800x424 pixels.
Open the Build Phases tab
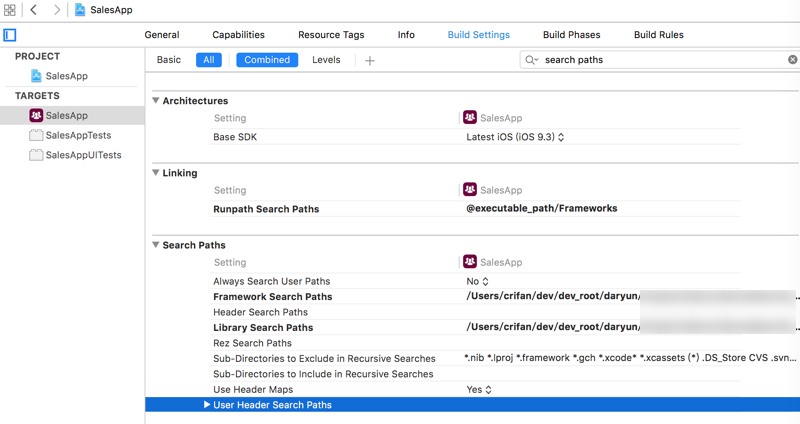572,35
